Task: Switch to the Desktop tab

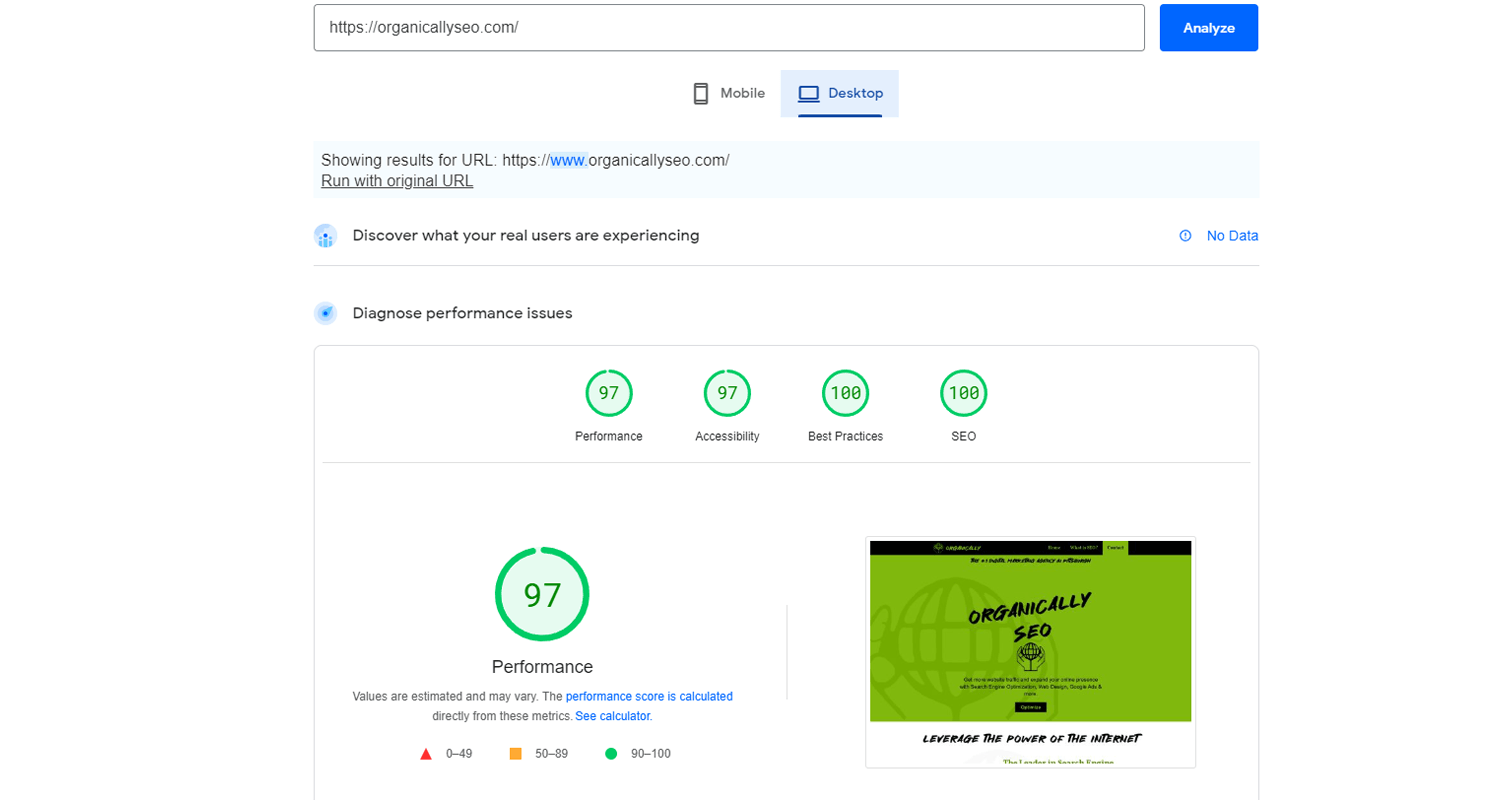Action: point(840,93)
